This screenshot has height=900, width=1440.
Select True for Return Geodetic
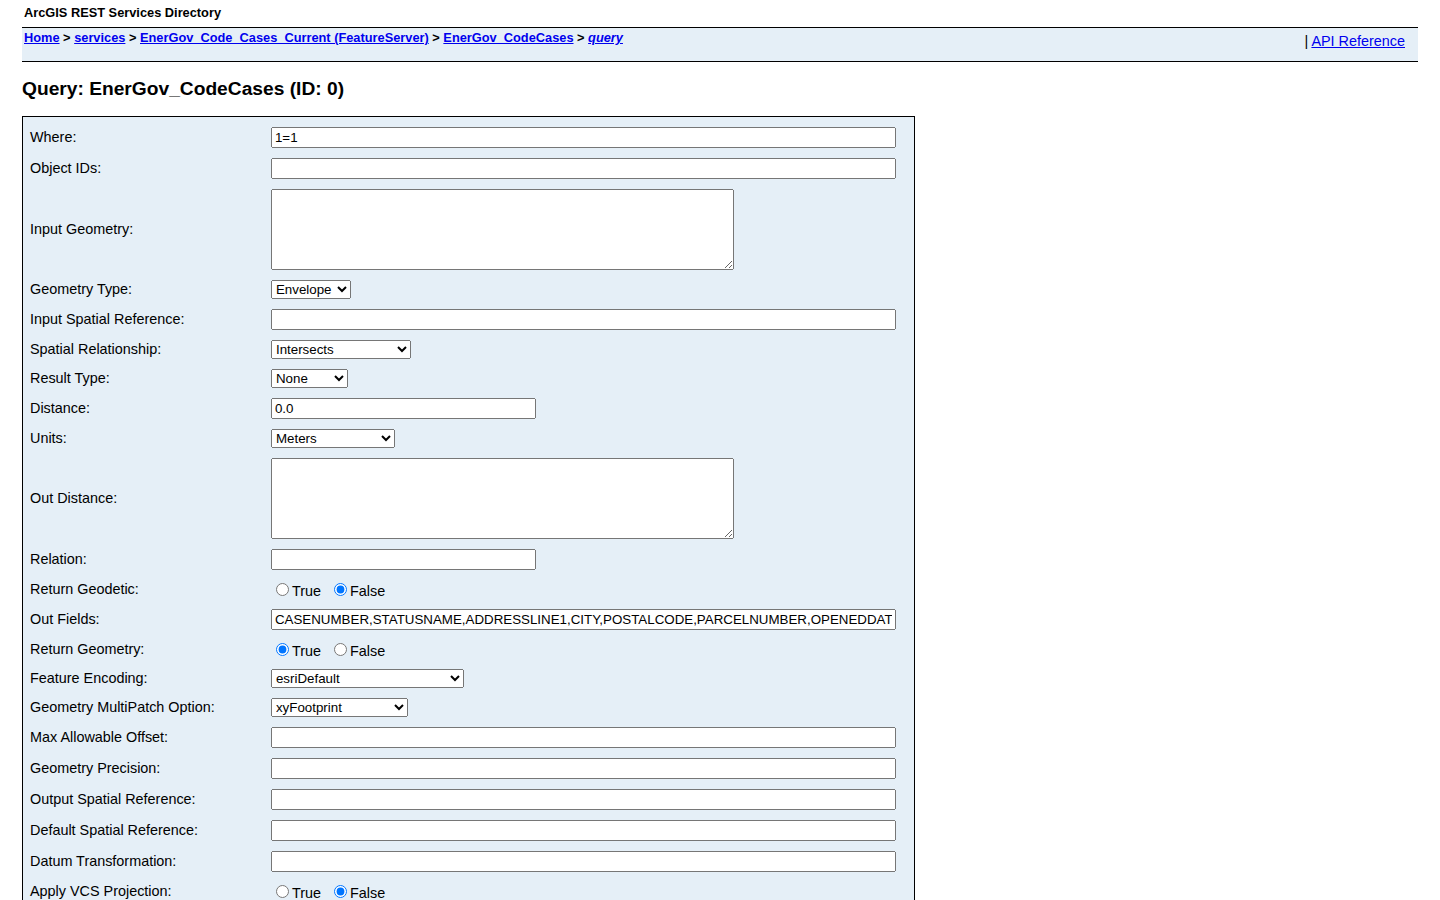click(x=282, y=590)
